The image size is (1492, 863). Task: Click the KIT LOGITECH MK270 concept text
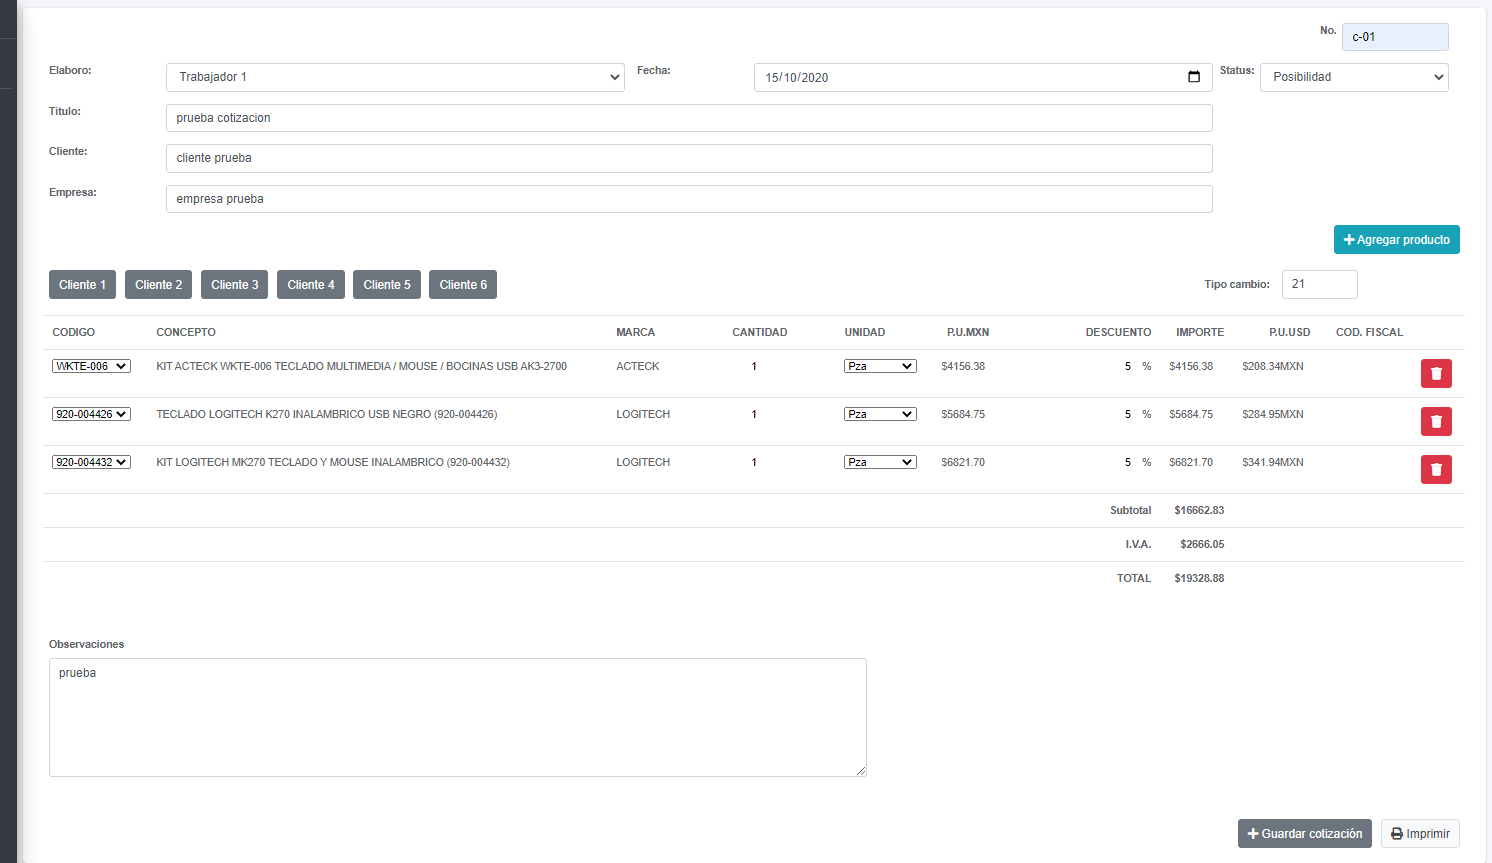[333, 462]
